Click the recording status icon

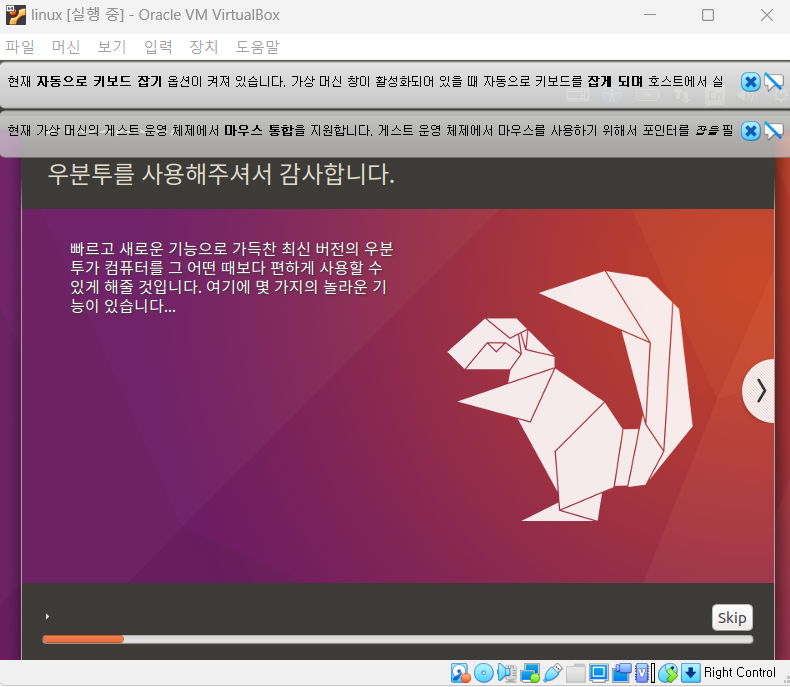click(622, 673)
